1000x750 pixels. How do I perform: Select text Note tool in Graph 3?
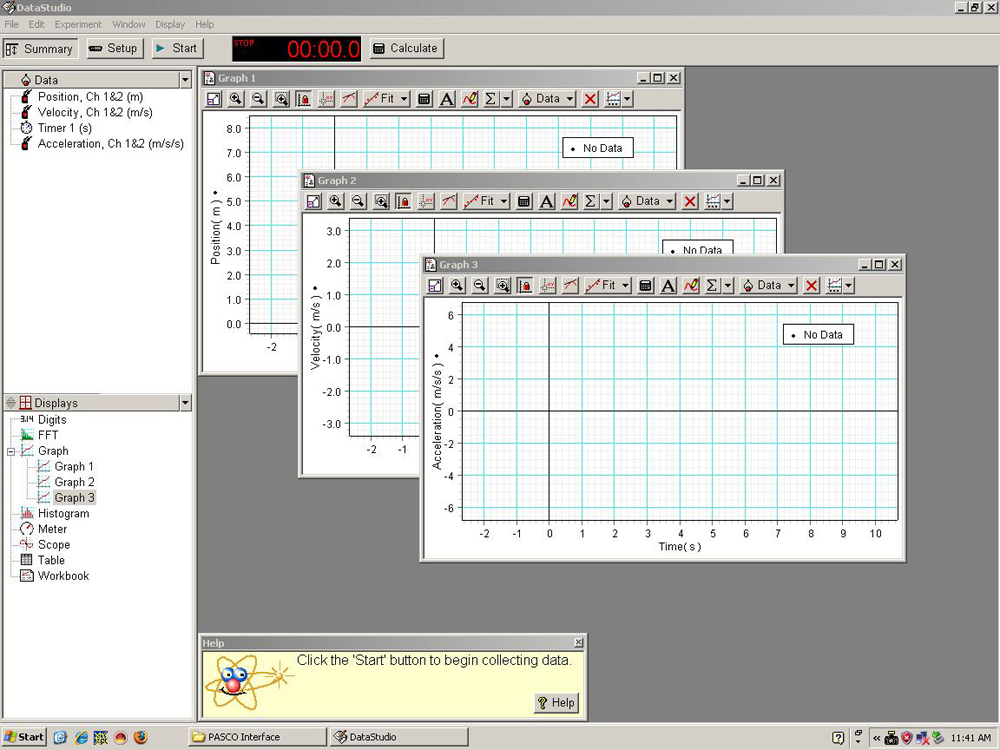tap(669, 286)
